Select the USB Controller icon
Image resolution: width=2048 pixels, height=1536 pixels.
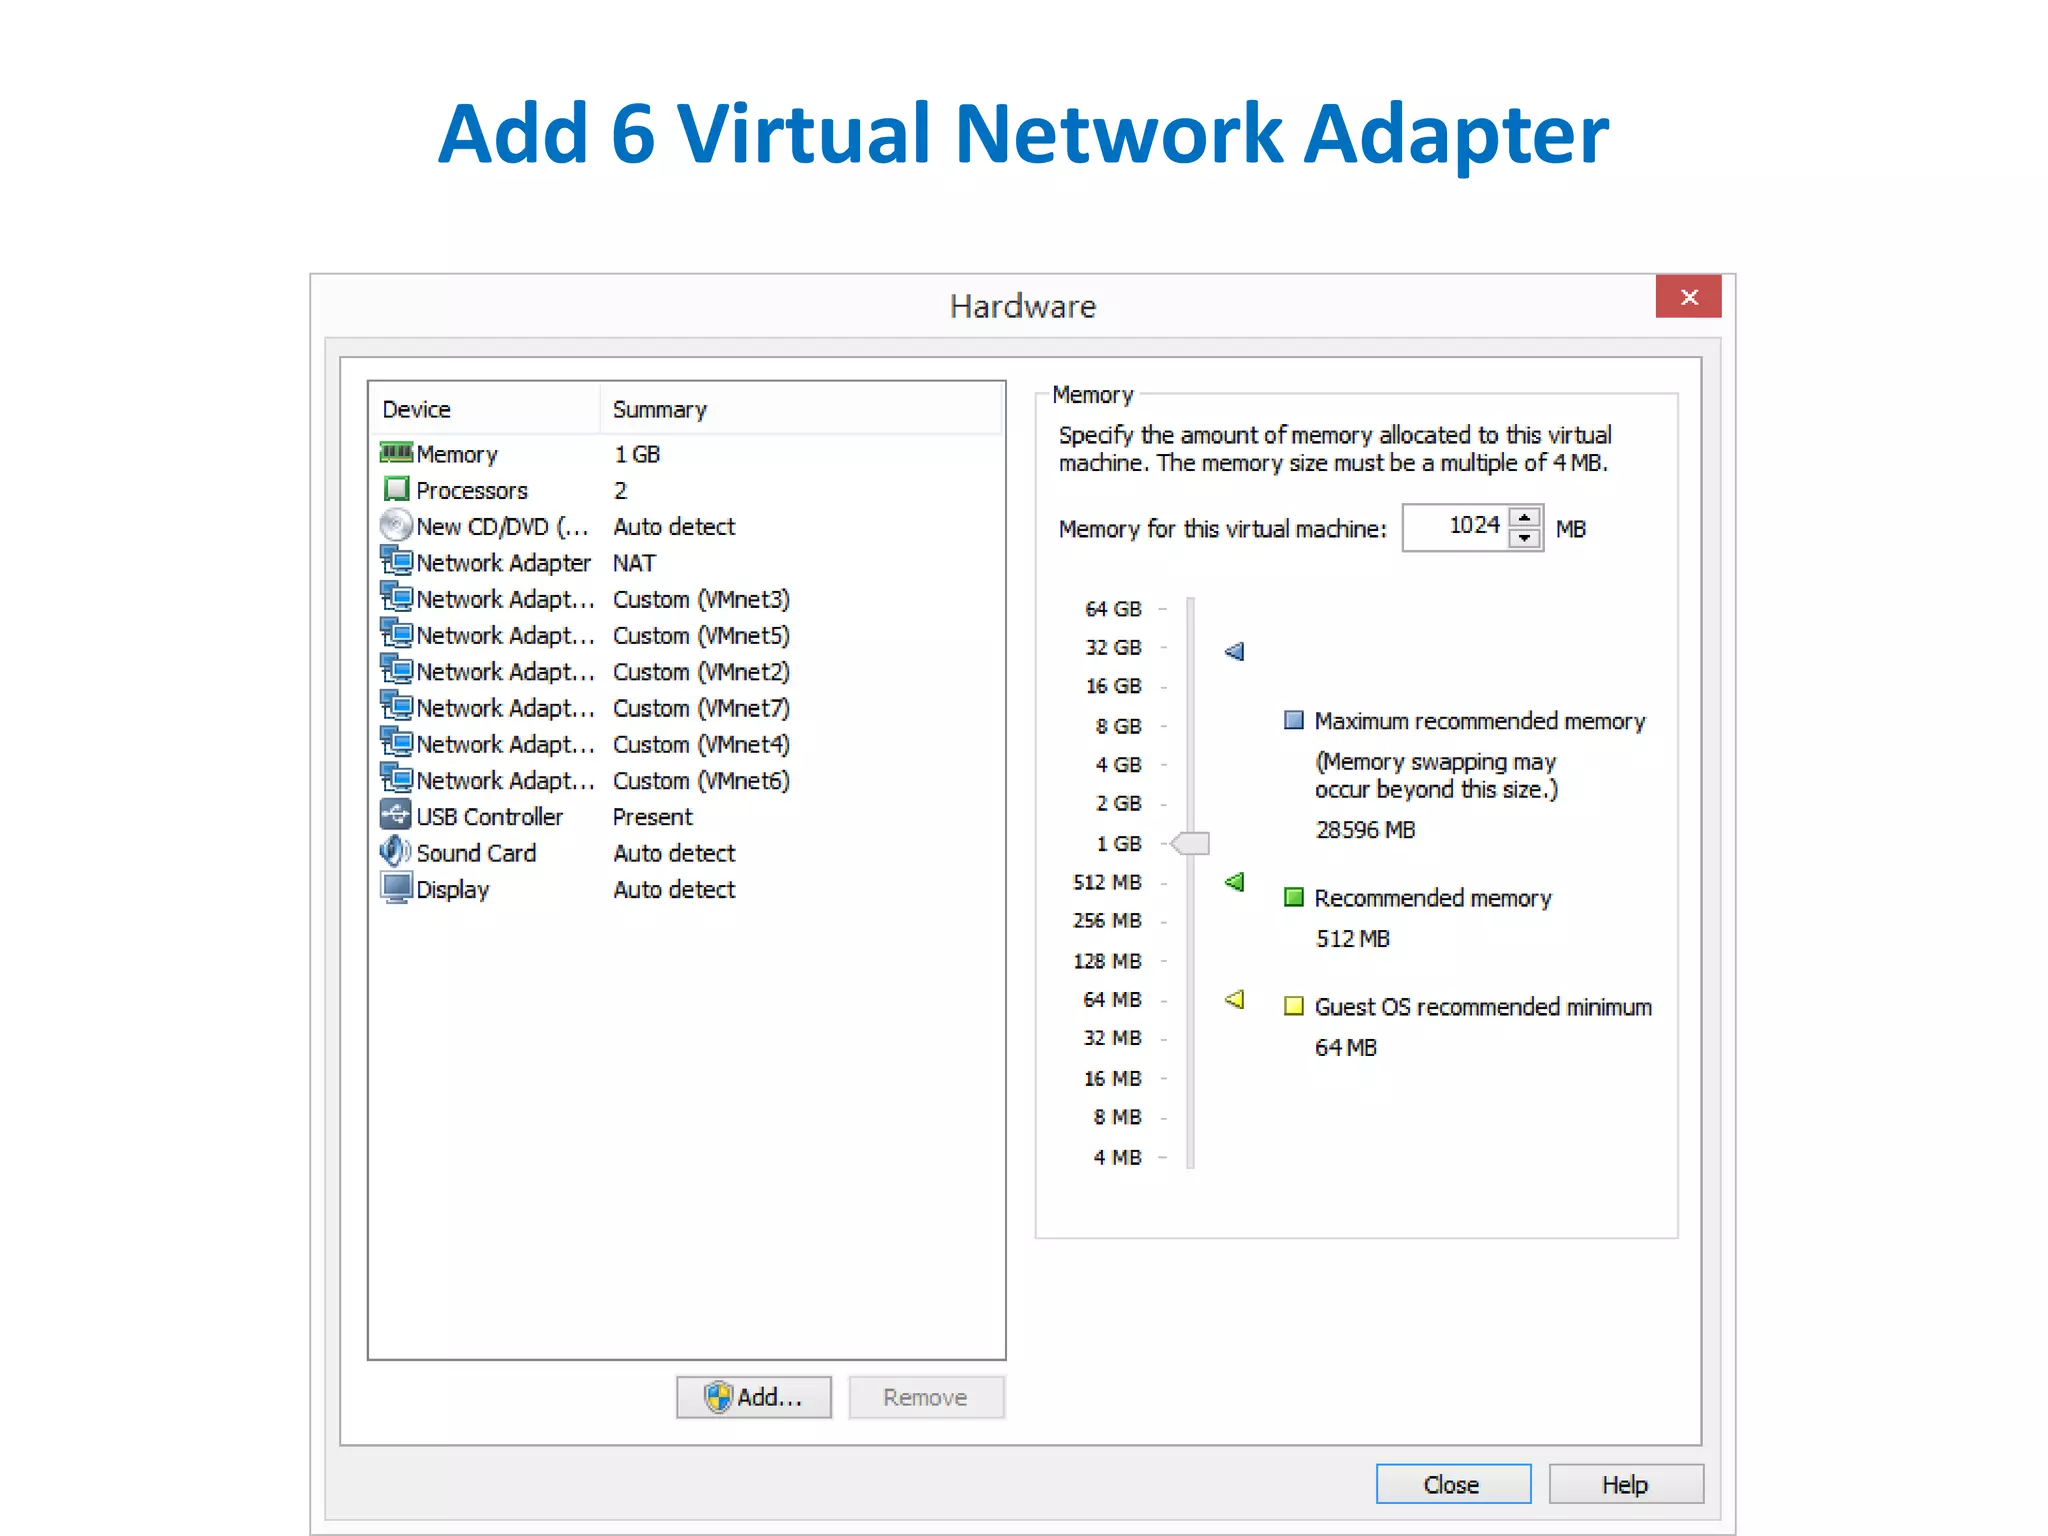pyautogui.click(x=396, y=815)
